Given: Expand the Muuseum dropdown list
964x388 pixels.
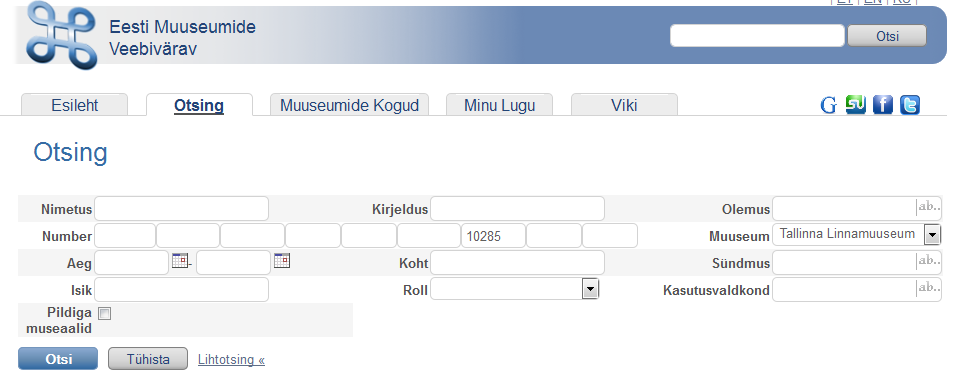Looking at the screenshot, I should pyautogui.click(x=932, y=234).
